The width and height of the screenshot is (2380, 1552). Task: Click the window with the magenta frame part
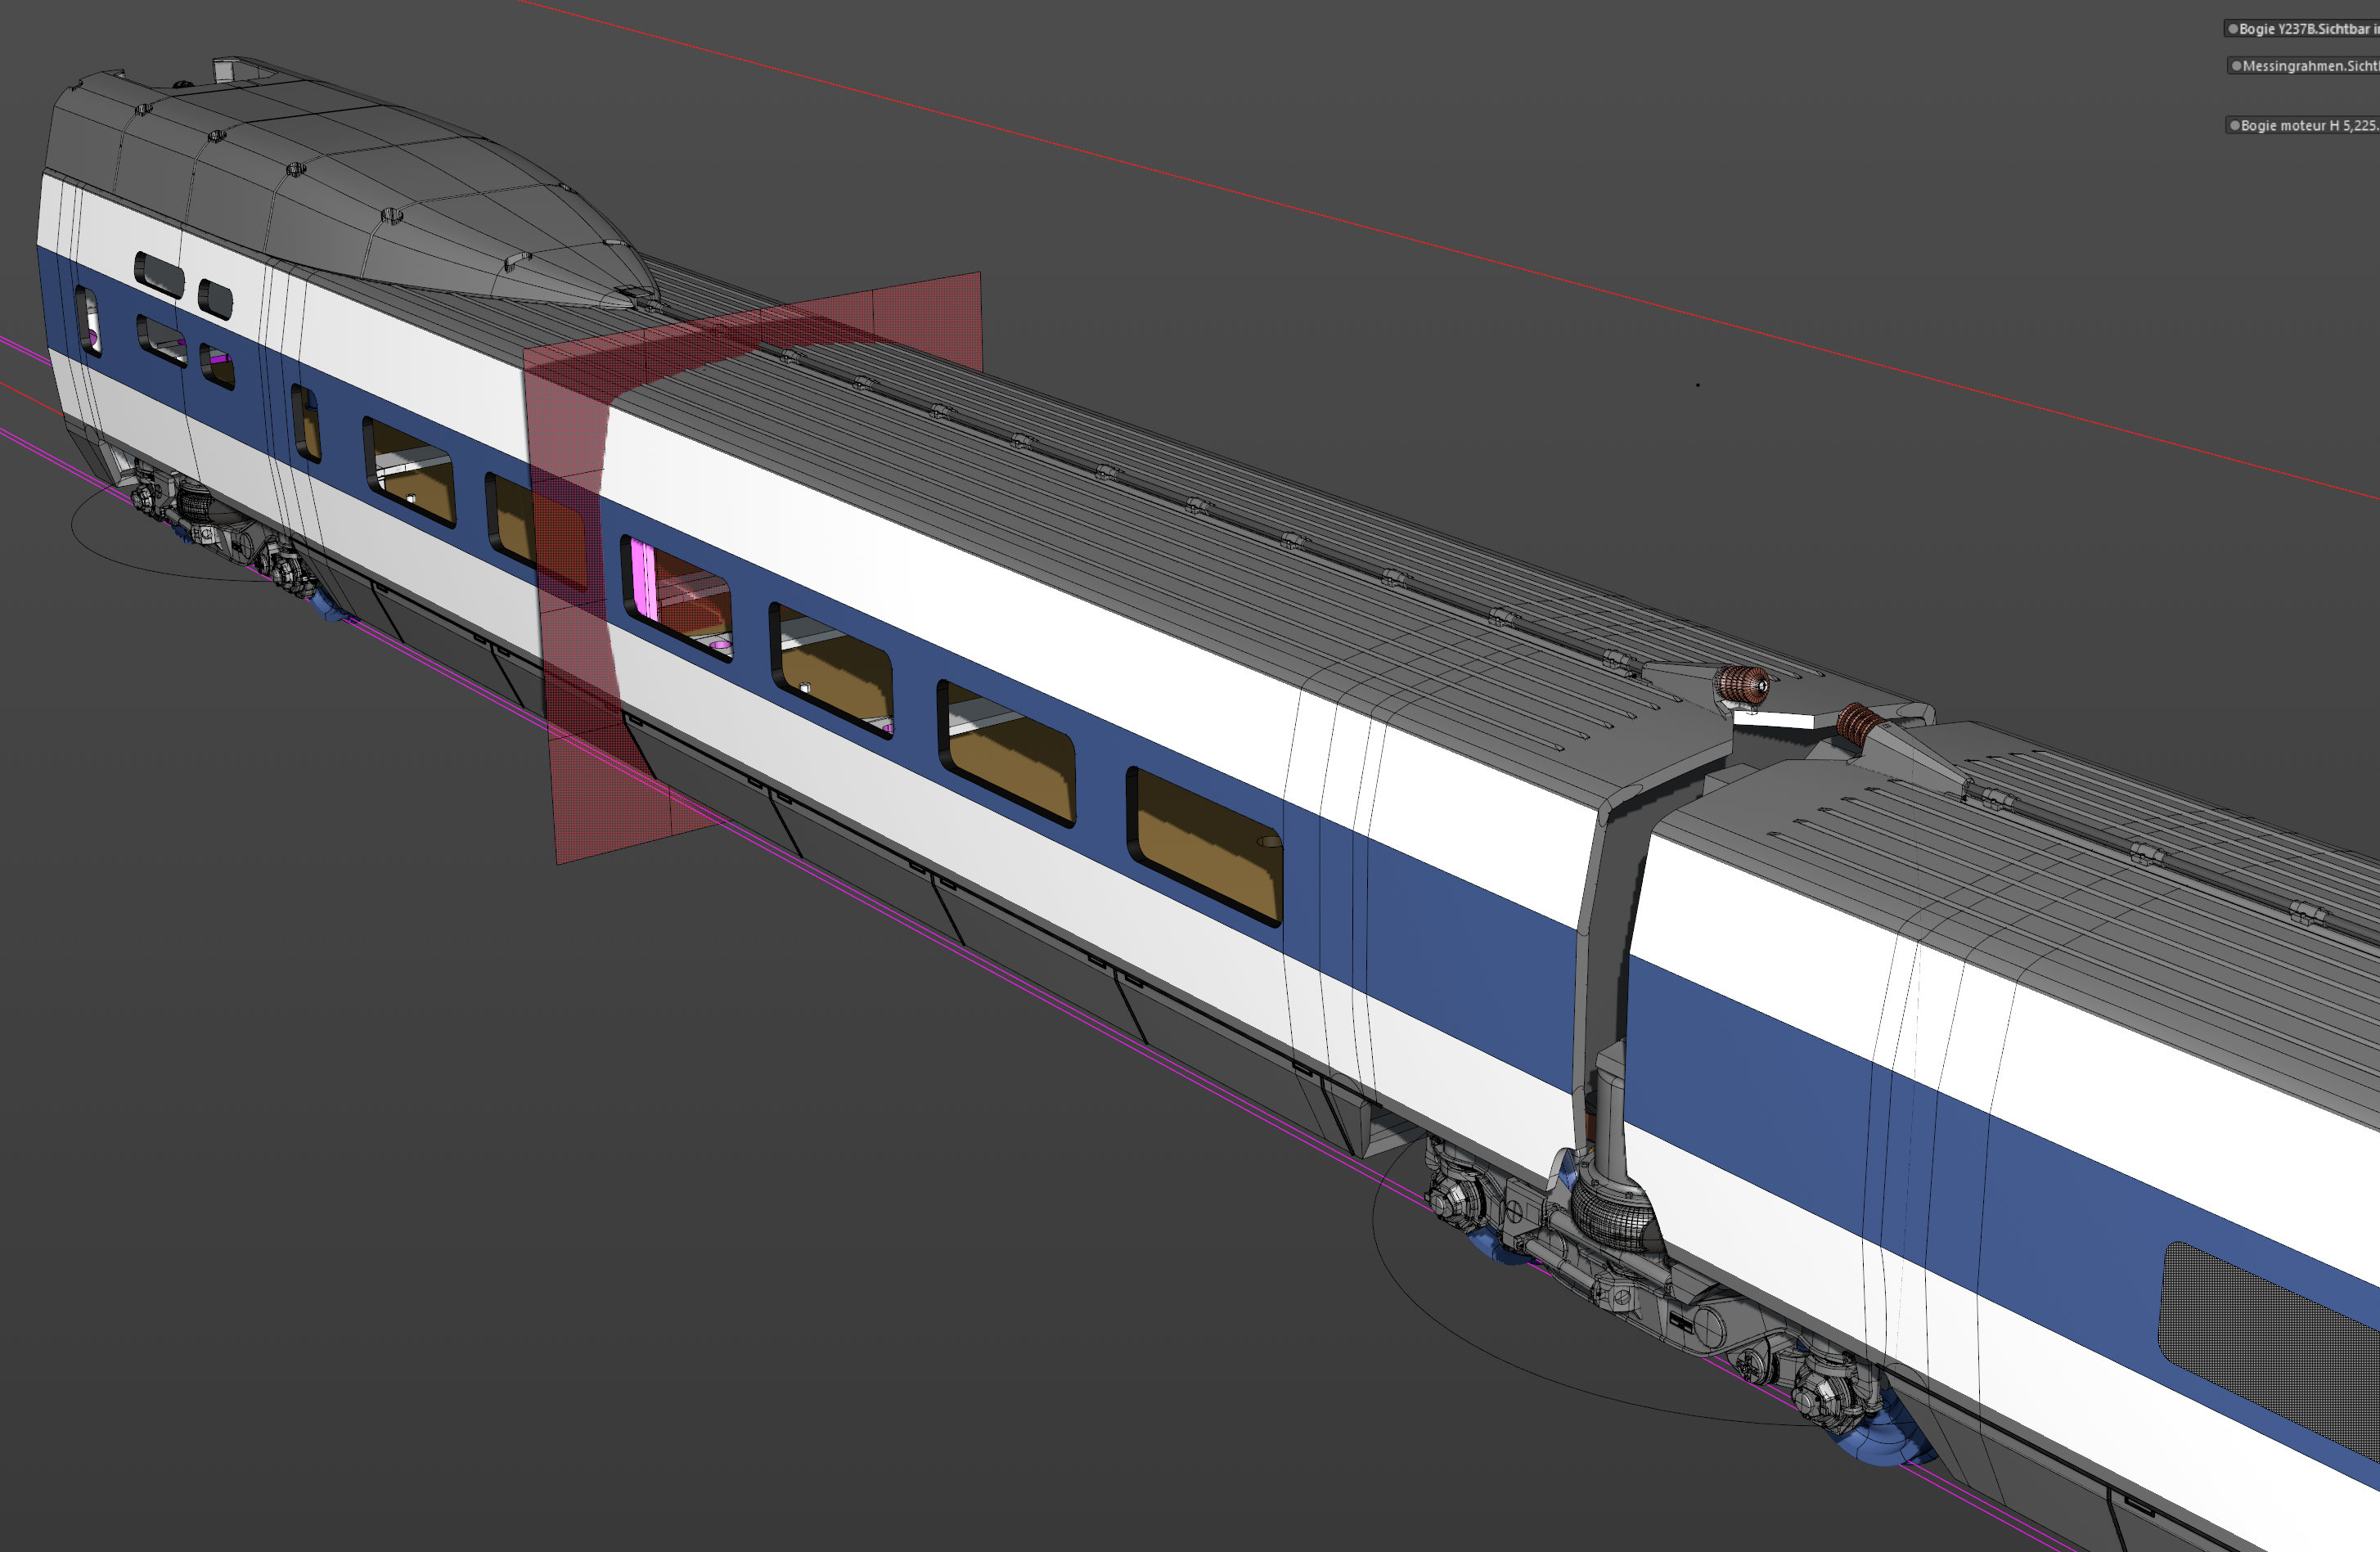click(677, 597)
